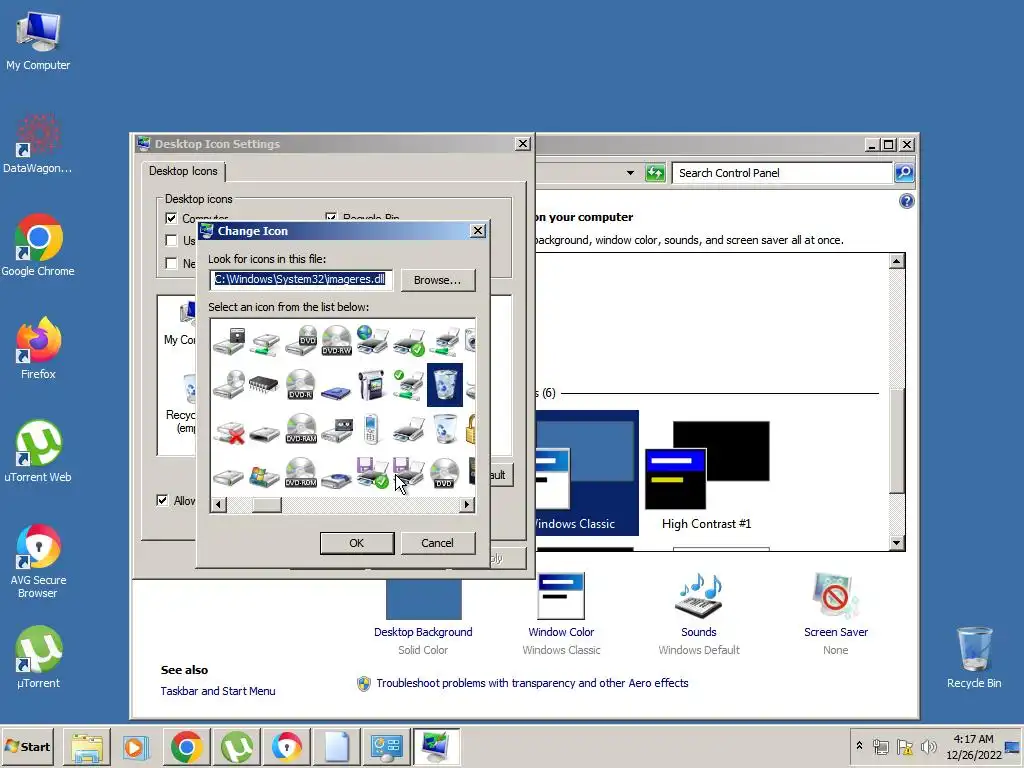
Task: Toggle the Allow themes checkbox
Action: pyautogui.click(x=162, y=500)
